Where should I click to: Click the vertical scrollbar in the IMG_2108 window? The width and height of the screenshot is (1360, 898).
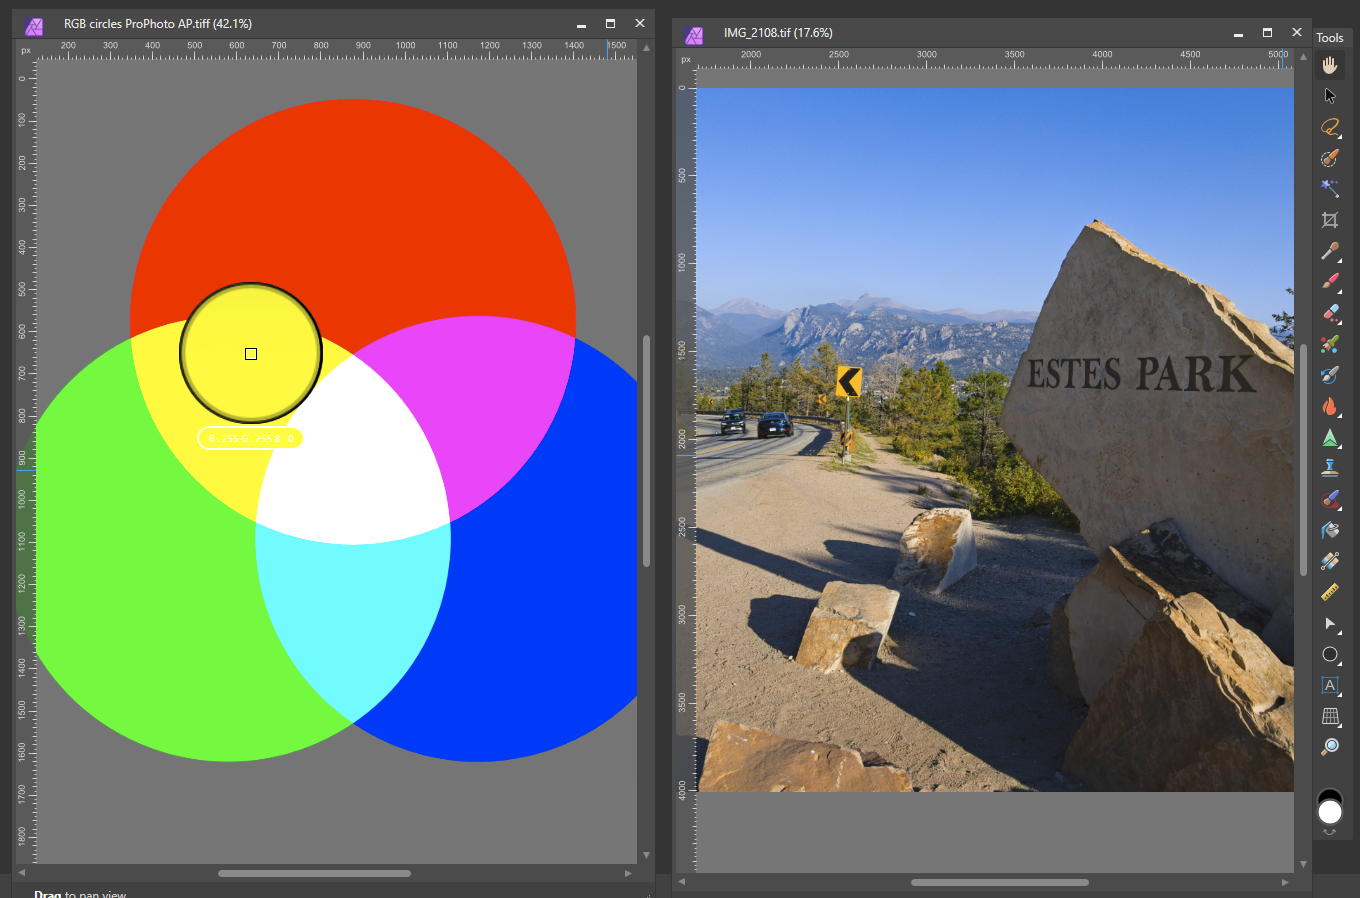(x=1303, y=459)
